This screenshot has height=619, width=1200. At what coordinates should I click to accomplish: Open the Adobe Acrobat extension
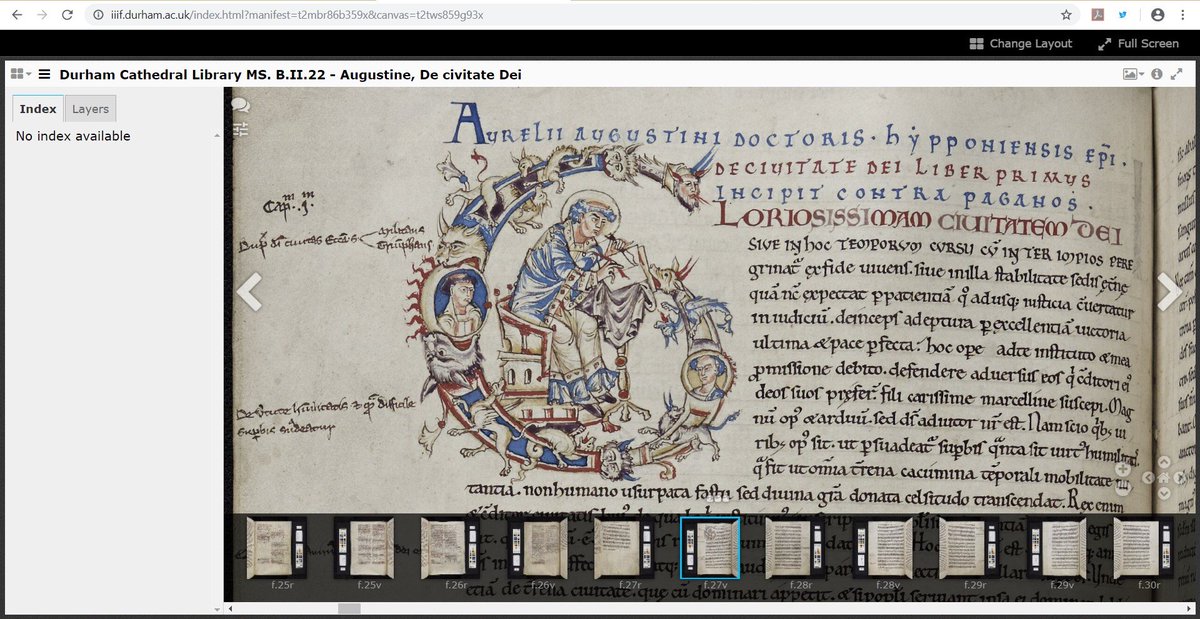1096,15
